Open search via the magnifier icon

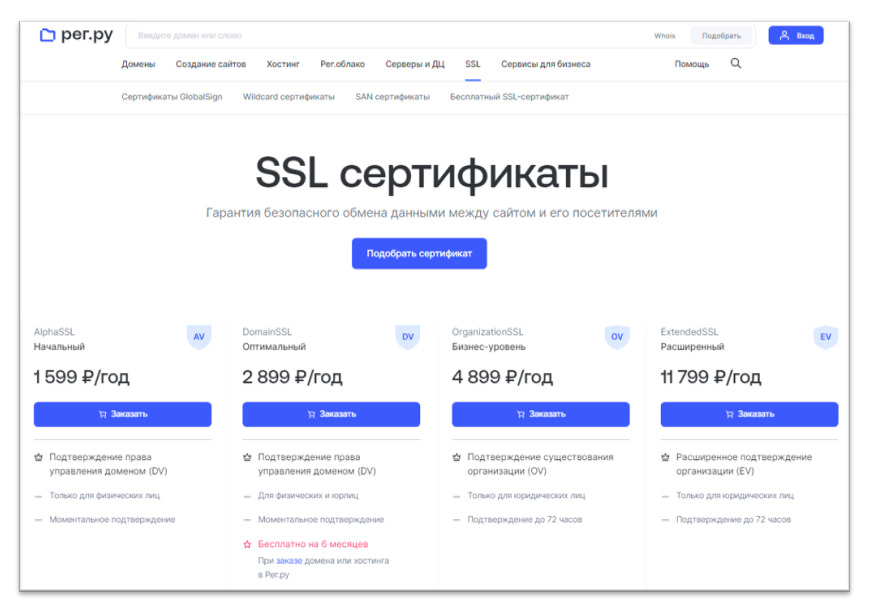[736, 64]
